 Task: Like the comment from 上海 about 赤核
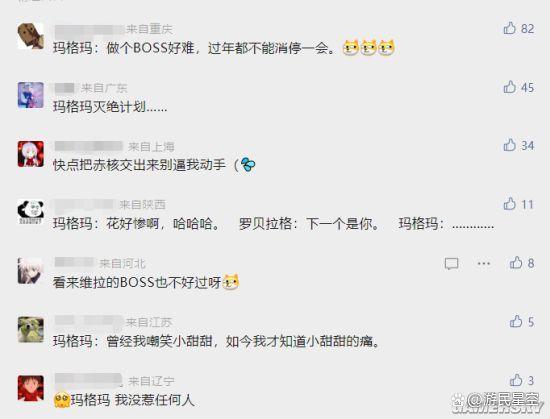pos(510,145)
